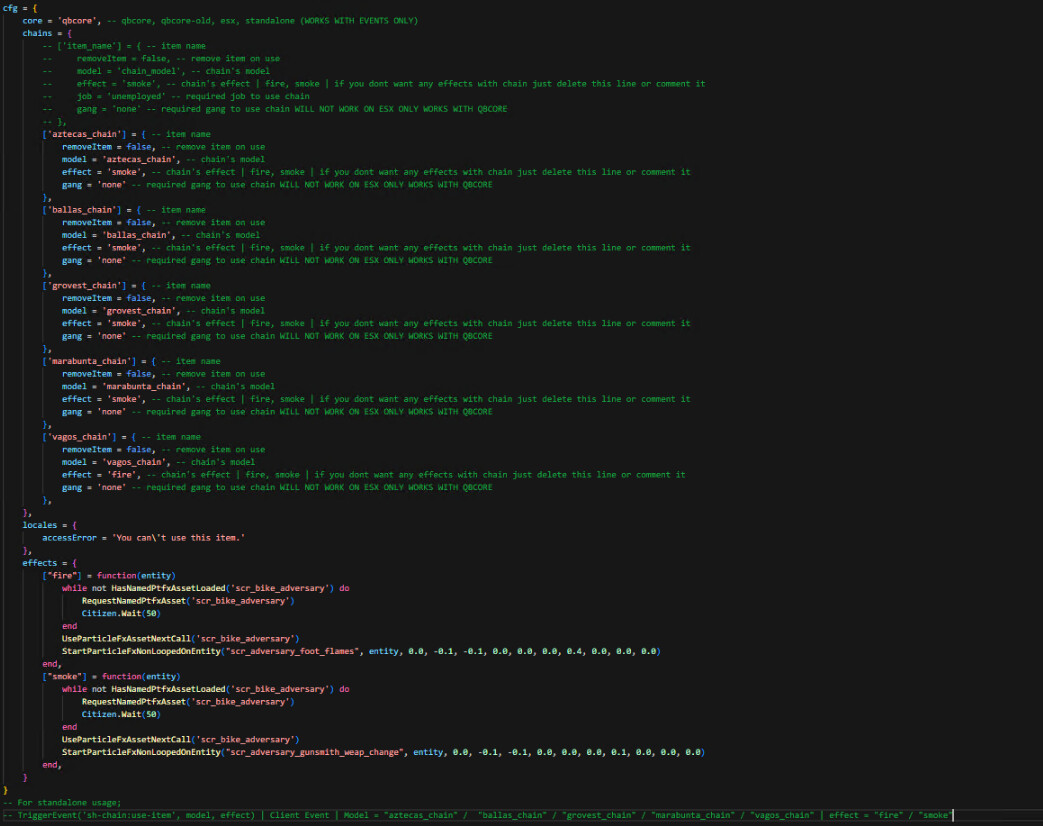1043x826 pixels.
Task: Click UseParticleFxAssetNextCall inside the smoke function
Action: (x=126, y=740)
